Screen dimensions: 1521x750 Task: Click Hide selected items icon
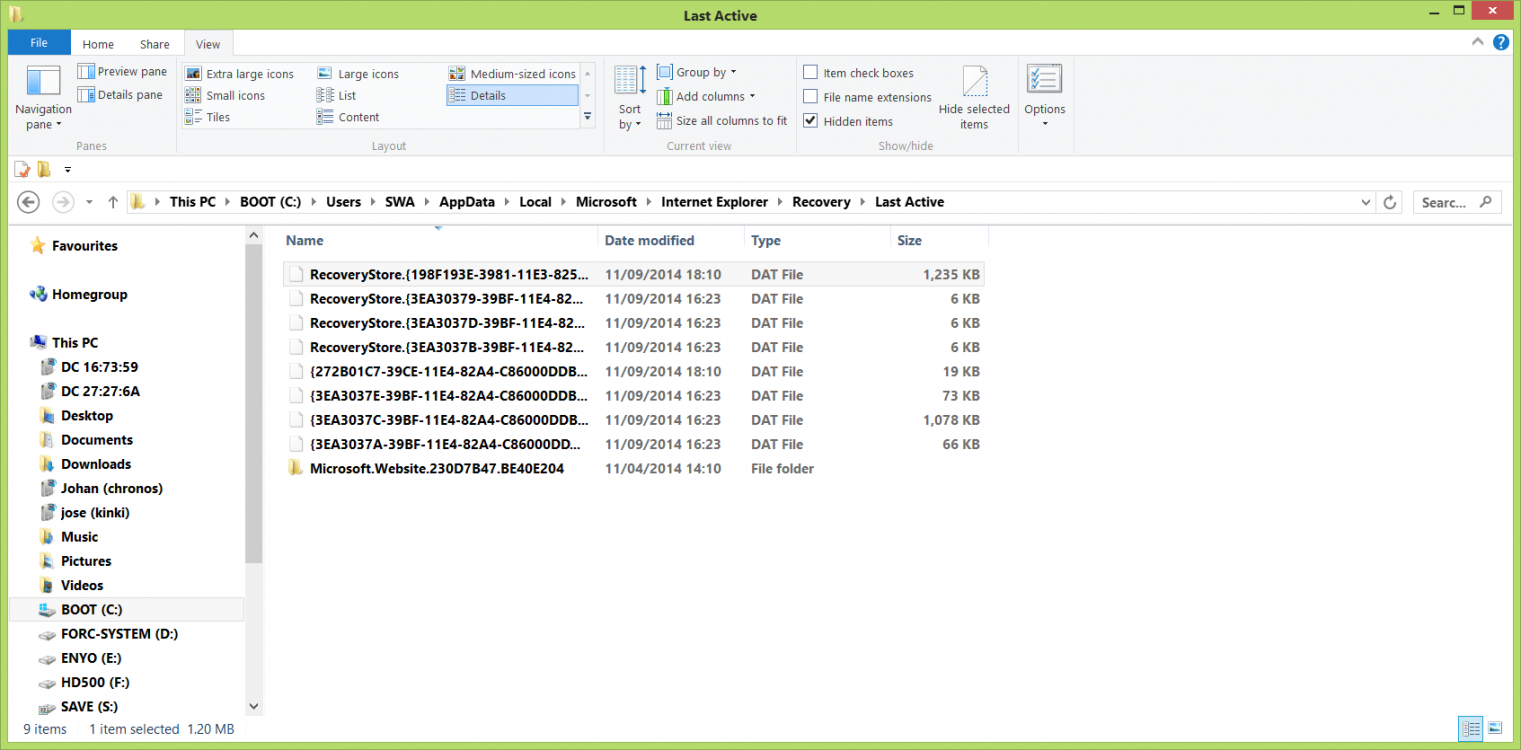974,83
